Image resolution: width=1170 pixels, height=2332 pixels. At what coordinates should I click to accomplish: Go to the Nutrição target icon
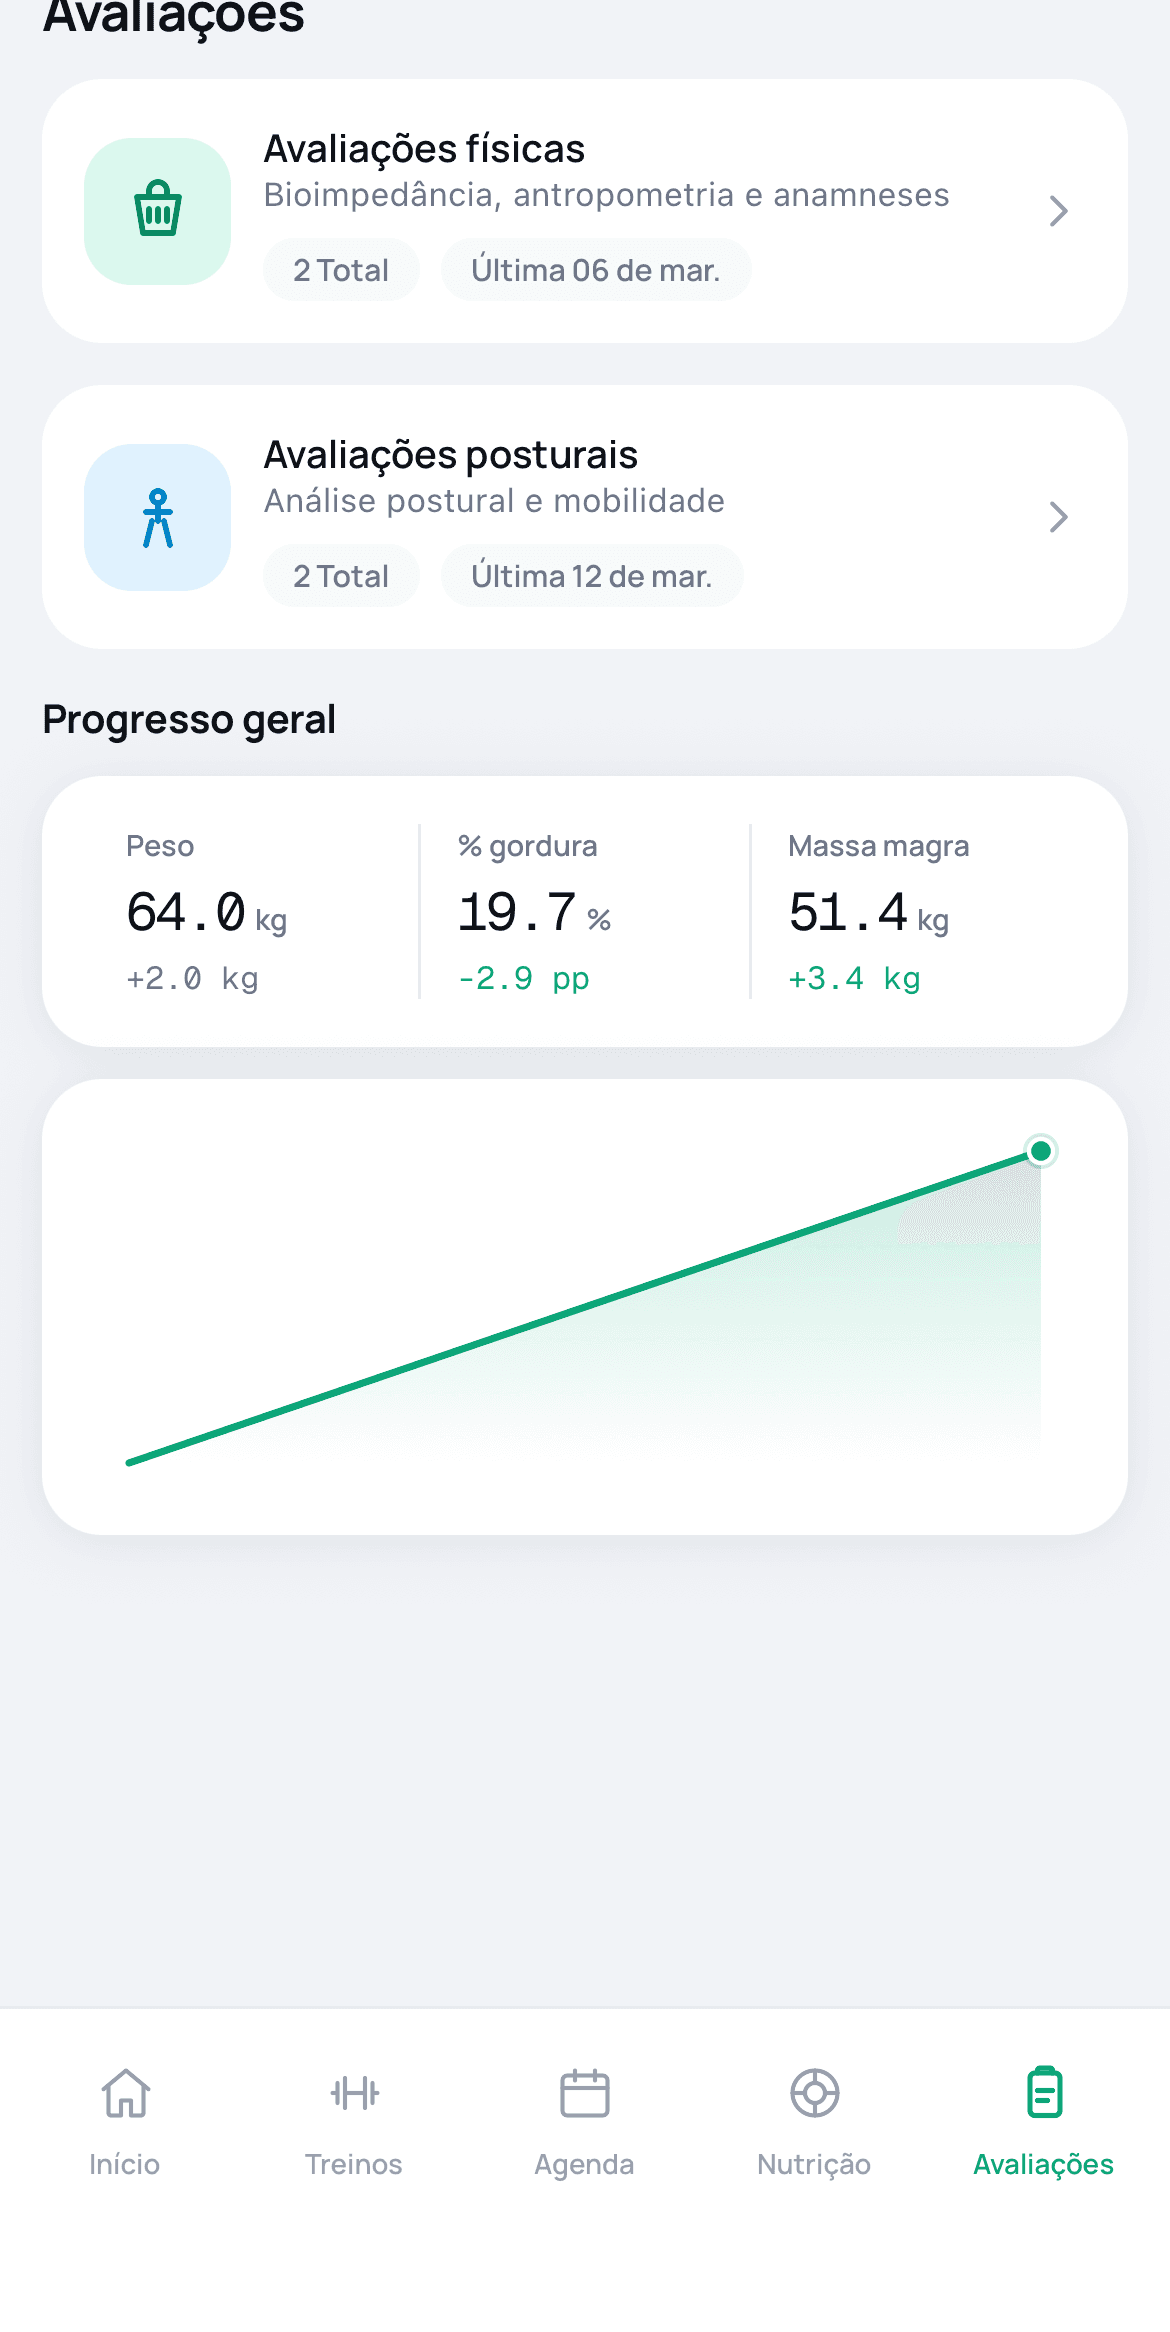coord(815,2093)
